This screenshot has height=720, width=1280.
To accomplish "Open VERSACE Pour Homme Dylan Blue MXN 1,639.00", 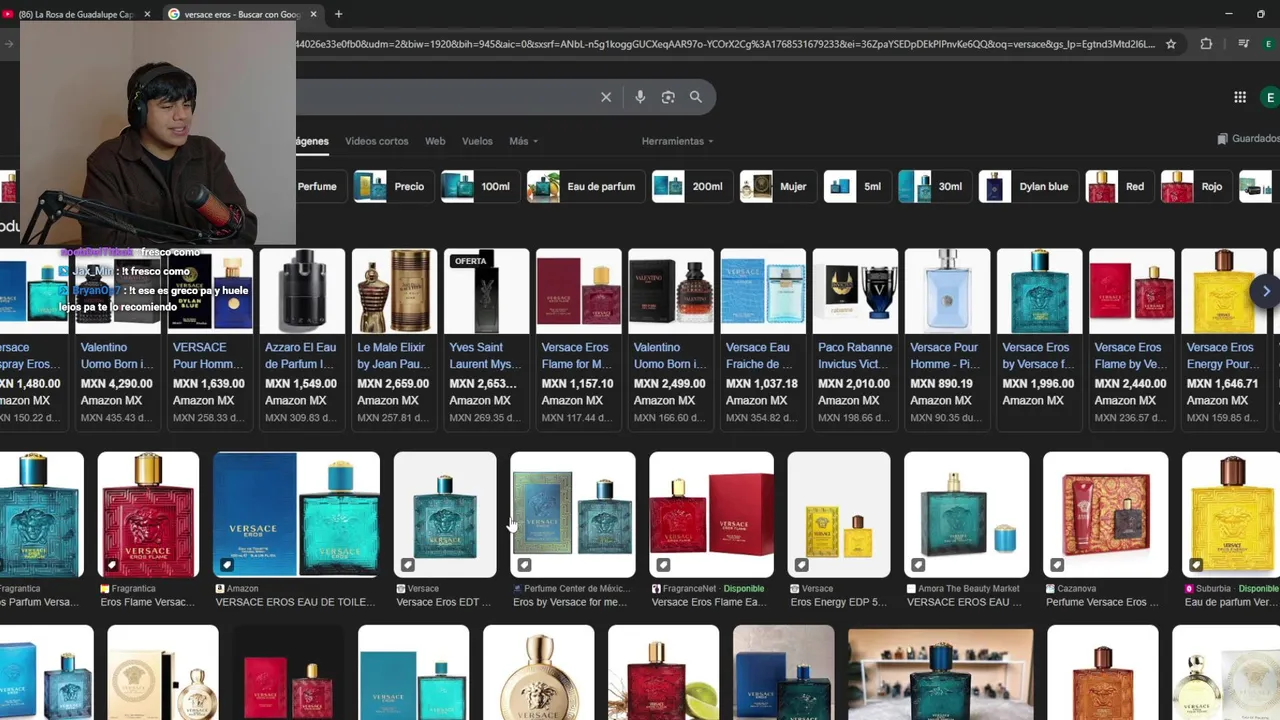I will [210, 340].
